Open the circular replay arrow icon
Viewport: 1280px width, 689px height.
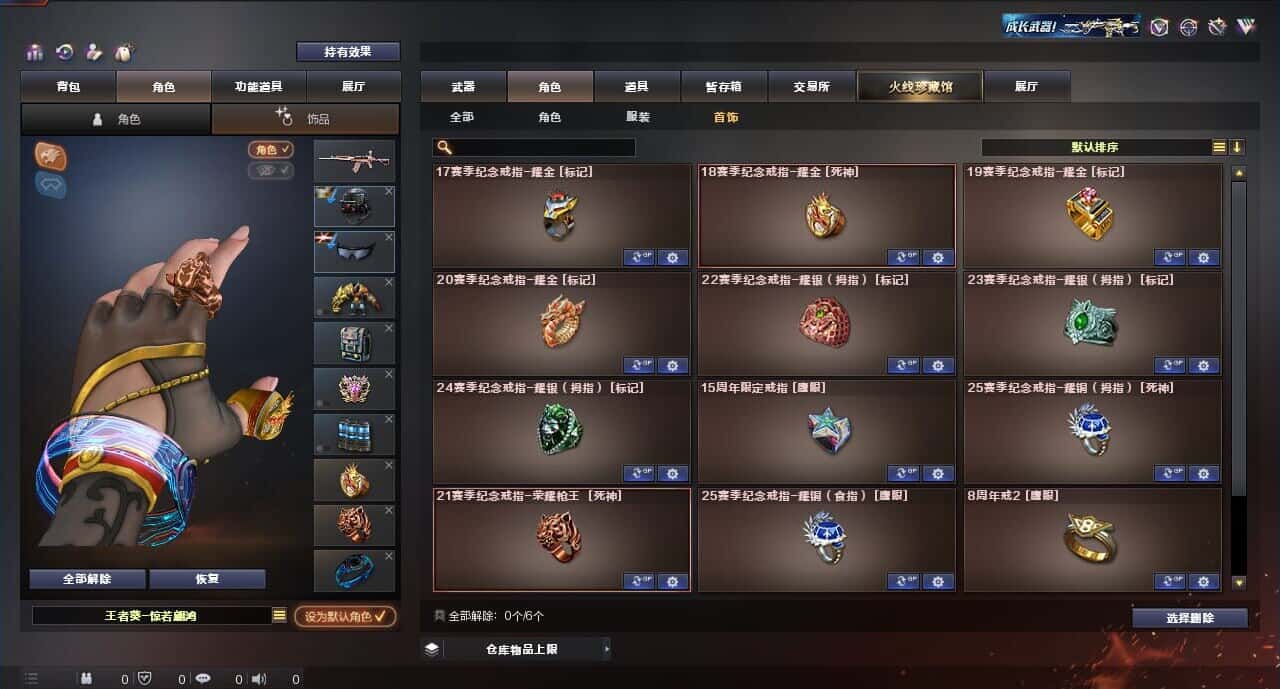[64, 52]
